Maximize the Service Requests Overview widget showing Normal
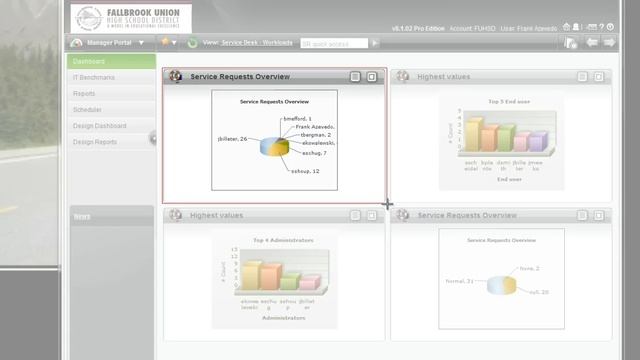640x360 pixels. [x=599, y=215]
